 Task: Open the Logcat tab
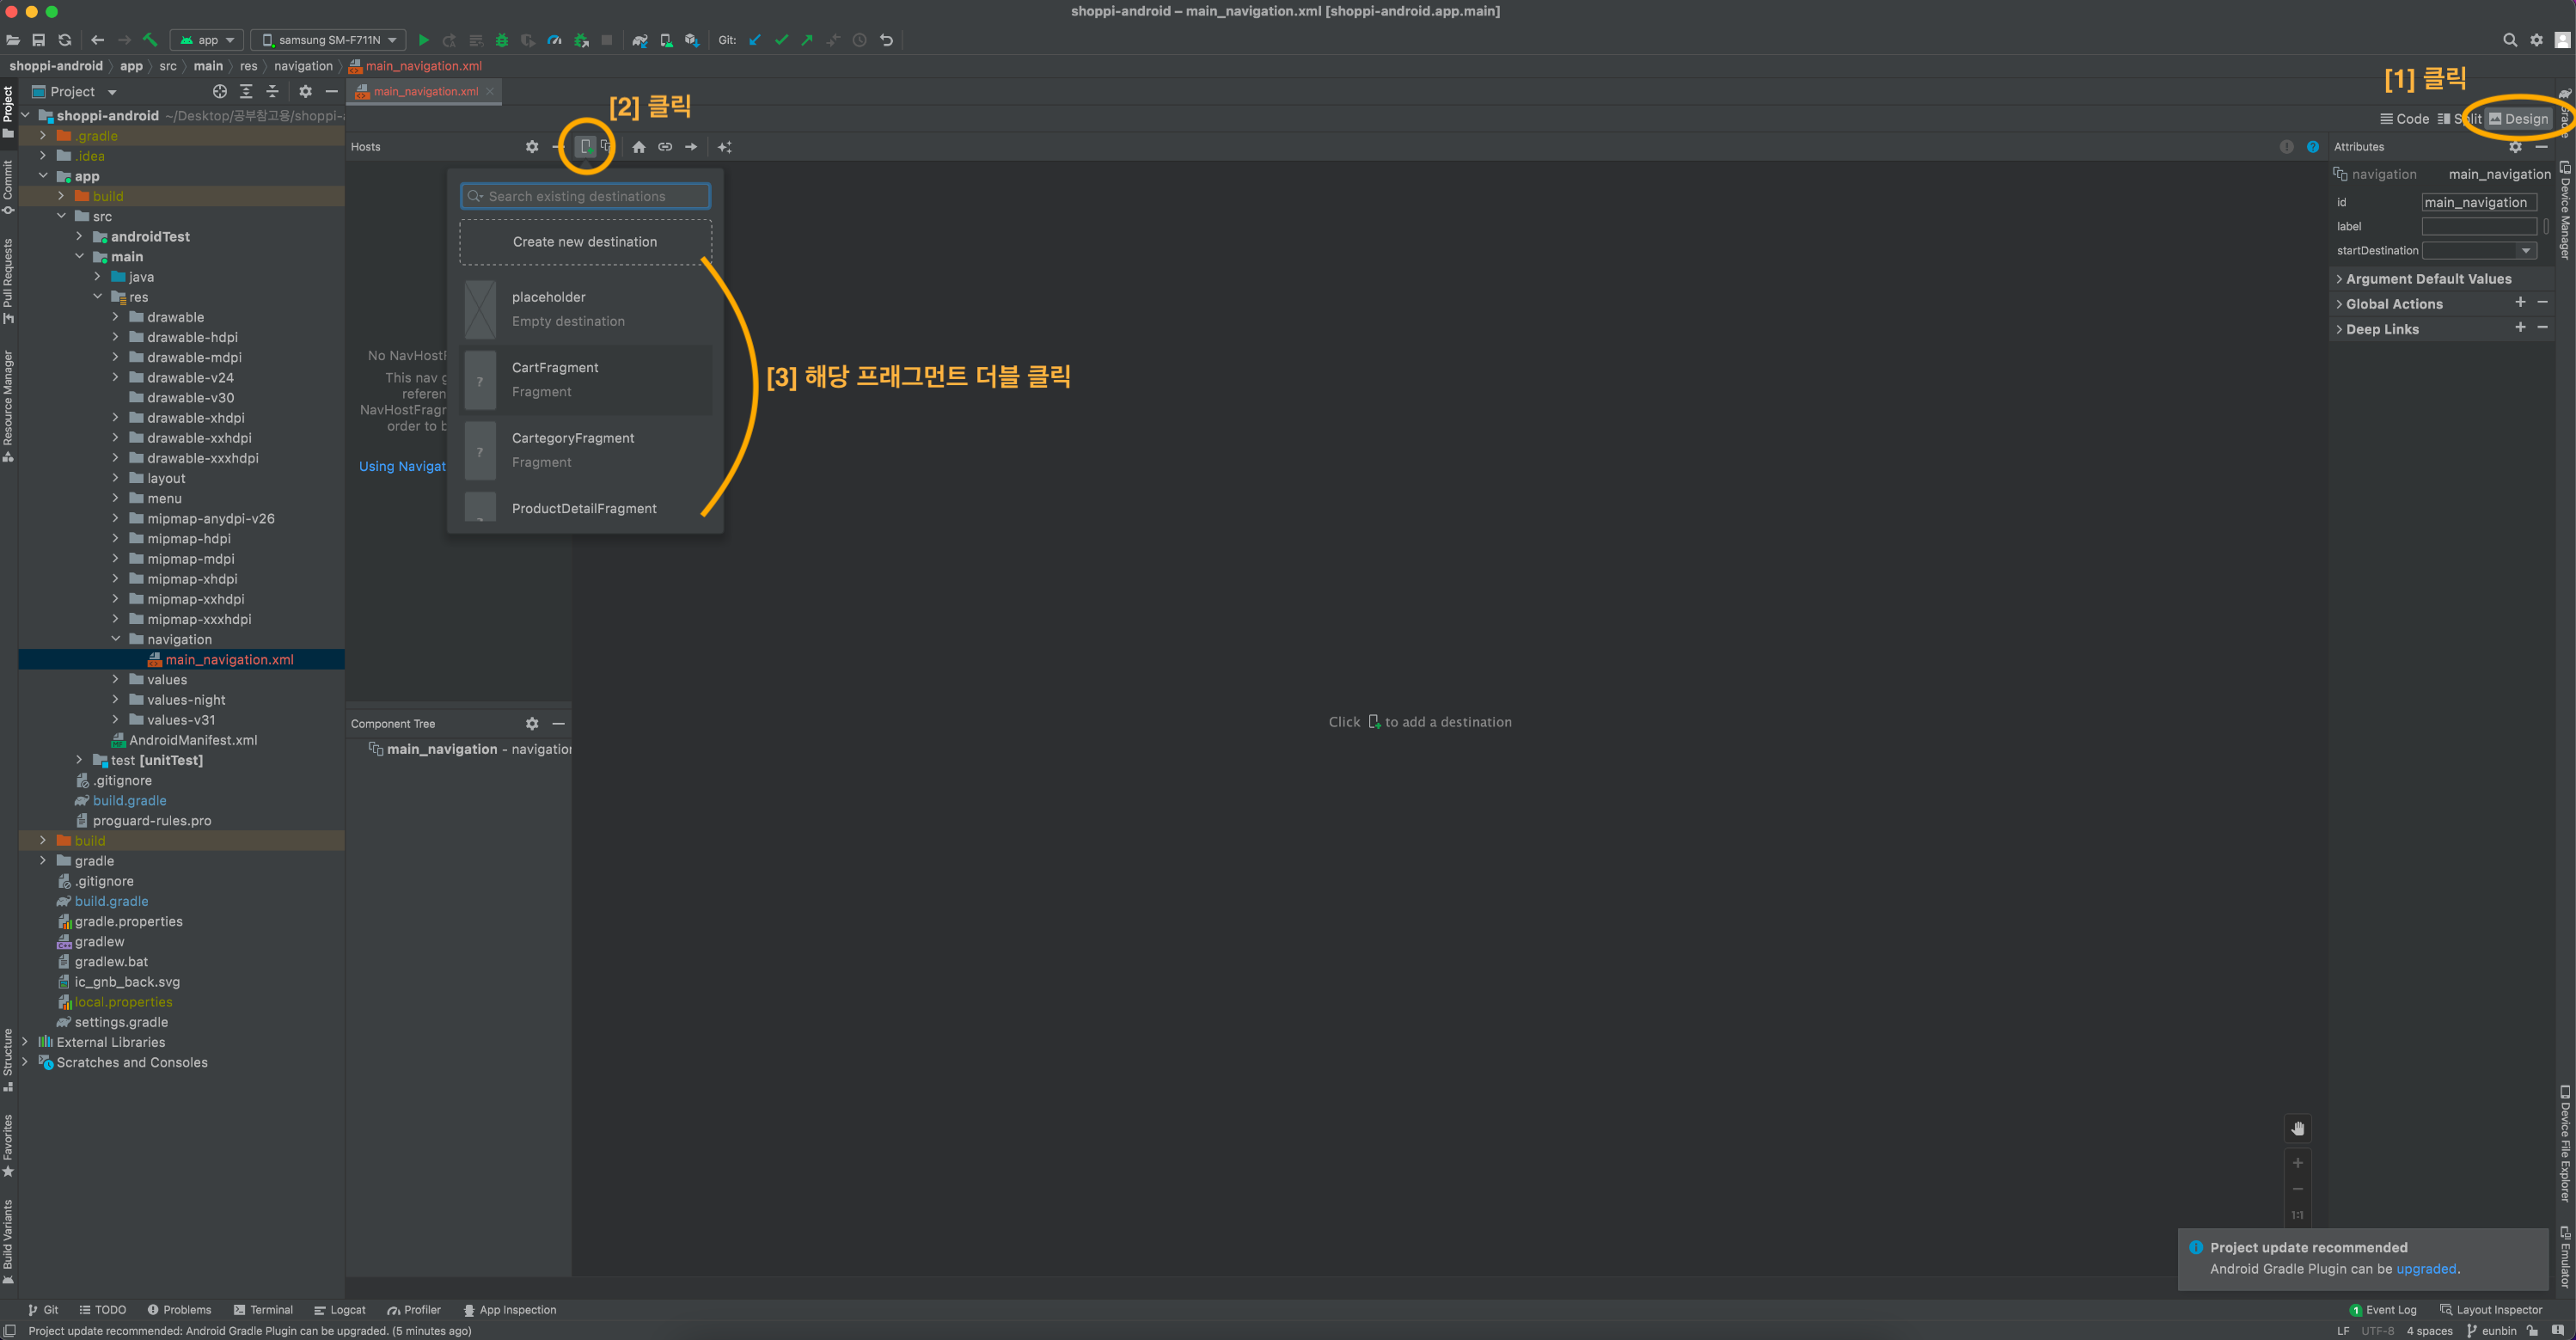(x=340, y=1309)
